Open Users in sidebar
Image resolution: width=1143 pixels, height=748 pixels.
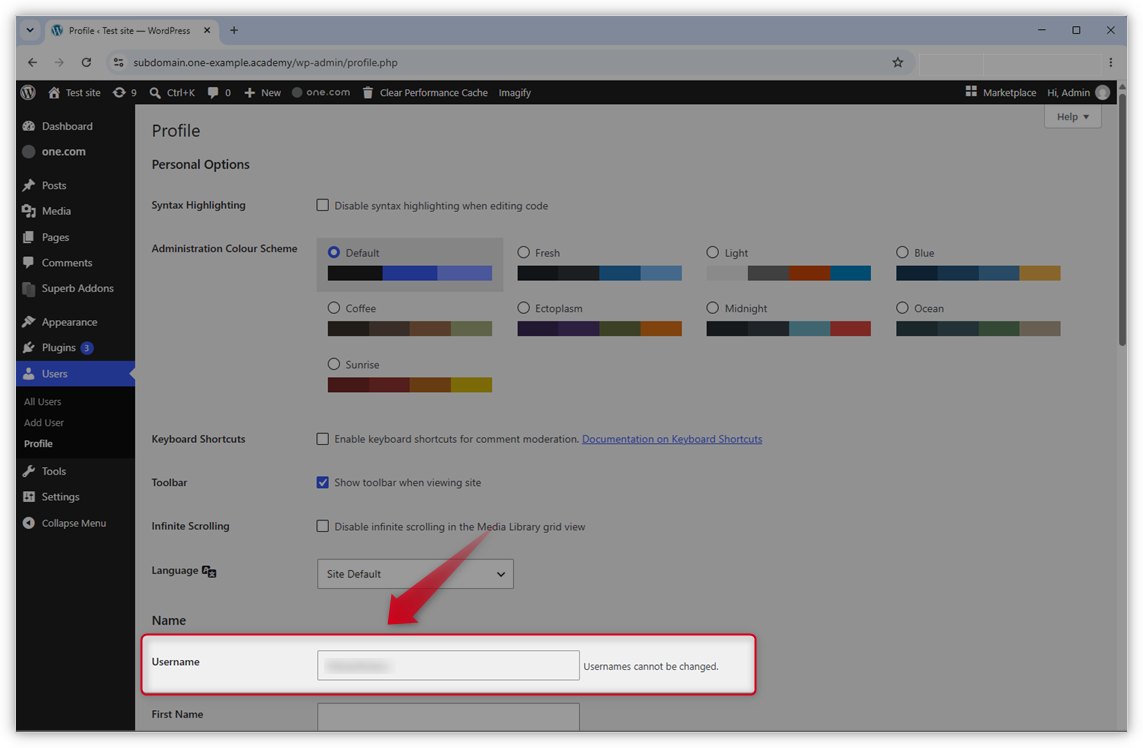75,373
